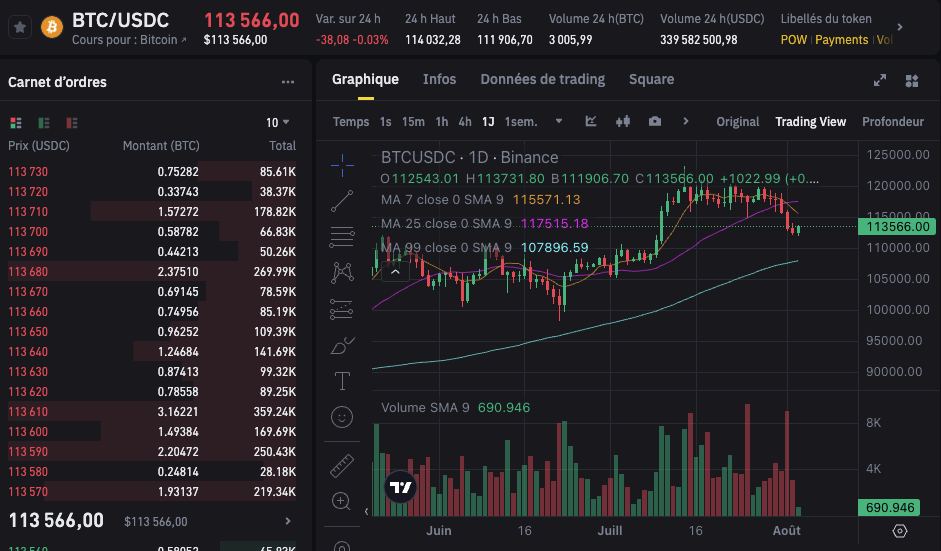Image resolution: width=941 pixels, height=551 pixels.
Task: Collapse the indicator legend with chevron
Action: pos(395,272)
